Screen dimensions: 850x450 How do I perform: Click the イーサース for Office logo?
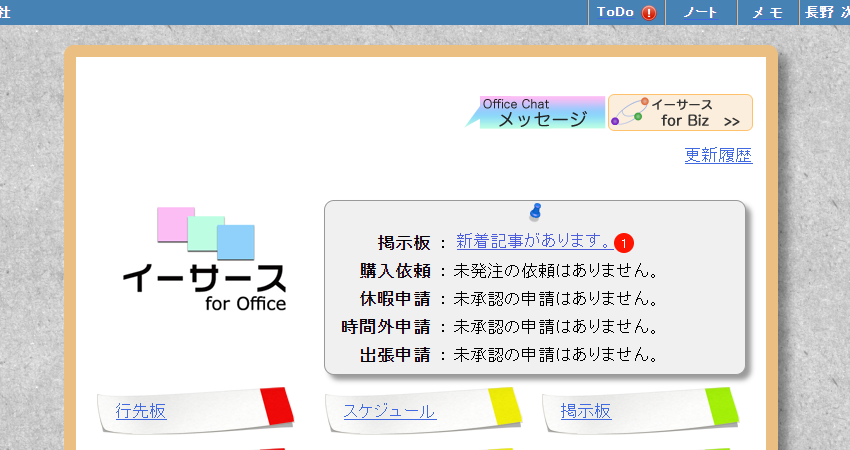(x=205, y=259)
